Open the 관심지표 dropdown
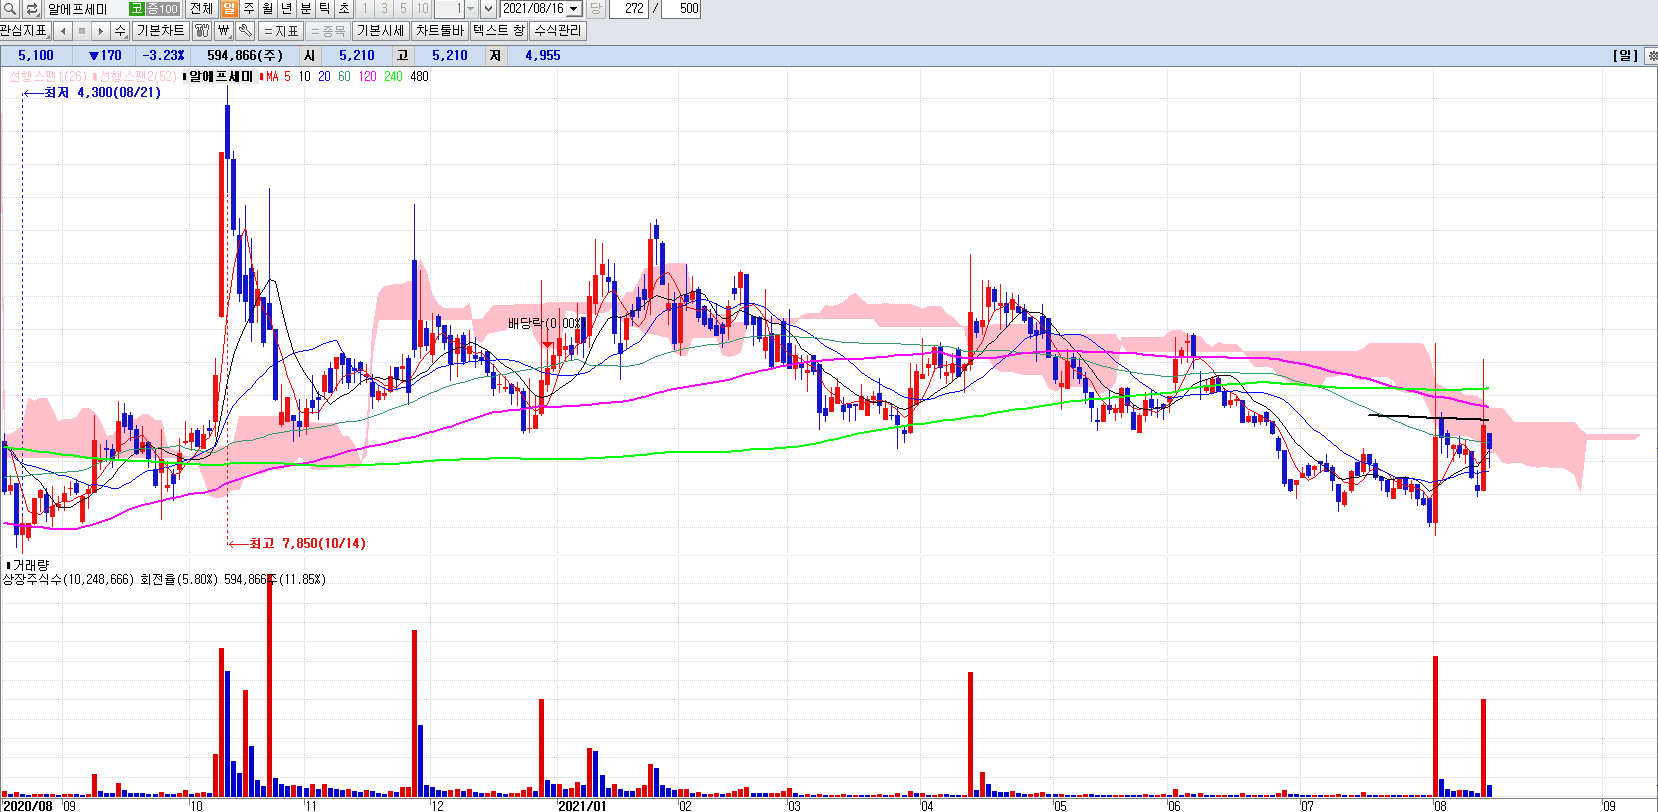 point(25,31)
